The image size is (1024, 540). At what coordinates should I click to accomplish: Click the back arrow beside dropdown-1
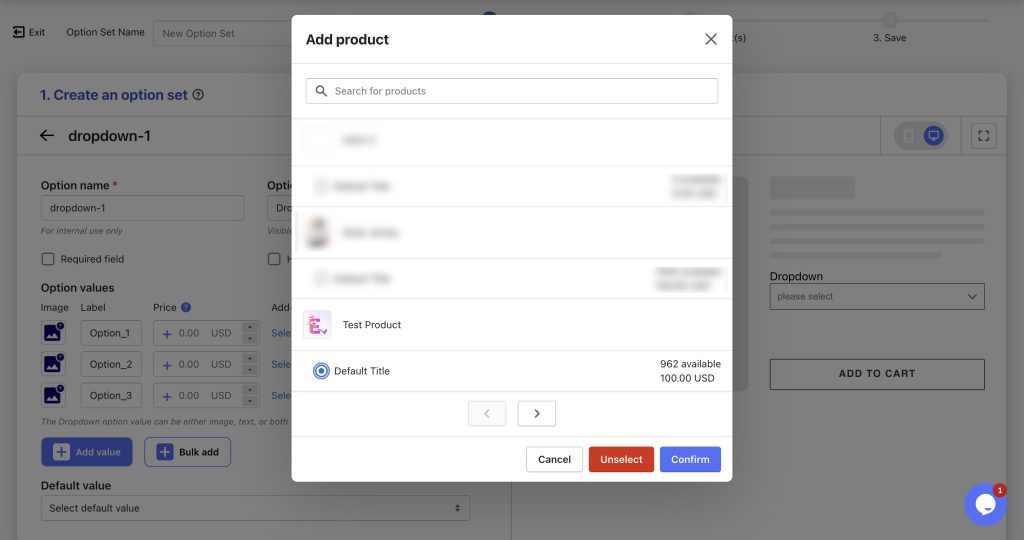[x=46, y=136]
